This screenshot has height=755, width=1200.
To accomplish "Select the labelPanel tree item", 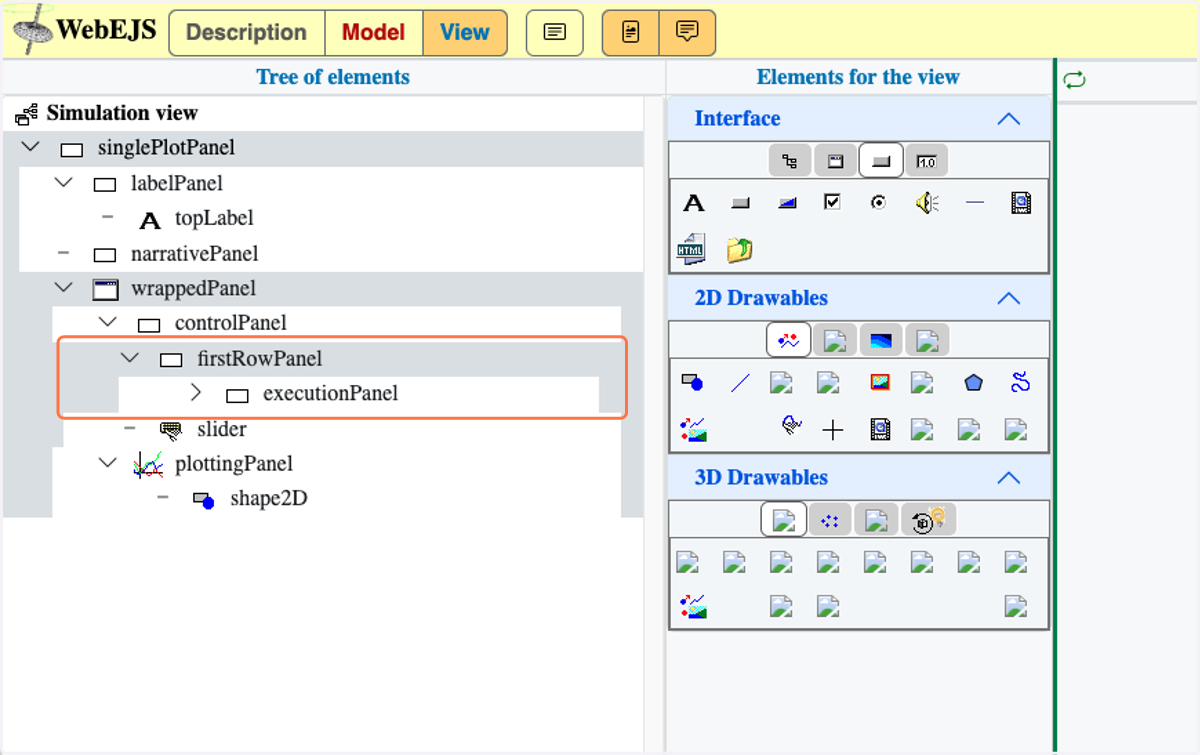I will click(177, 183).
